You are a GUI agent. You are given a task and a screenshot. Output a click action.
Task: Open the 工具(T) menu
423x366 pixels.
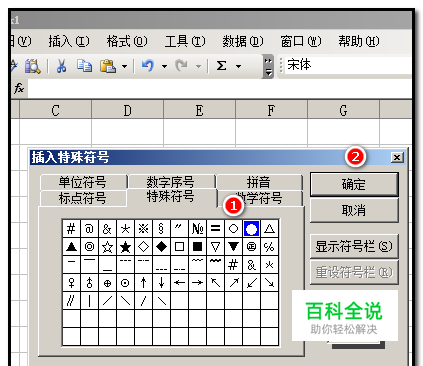coord(185,41)
